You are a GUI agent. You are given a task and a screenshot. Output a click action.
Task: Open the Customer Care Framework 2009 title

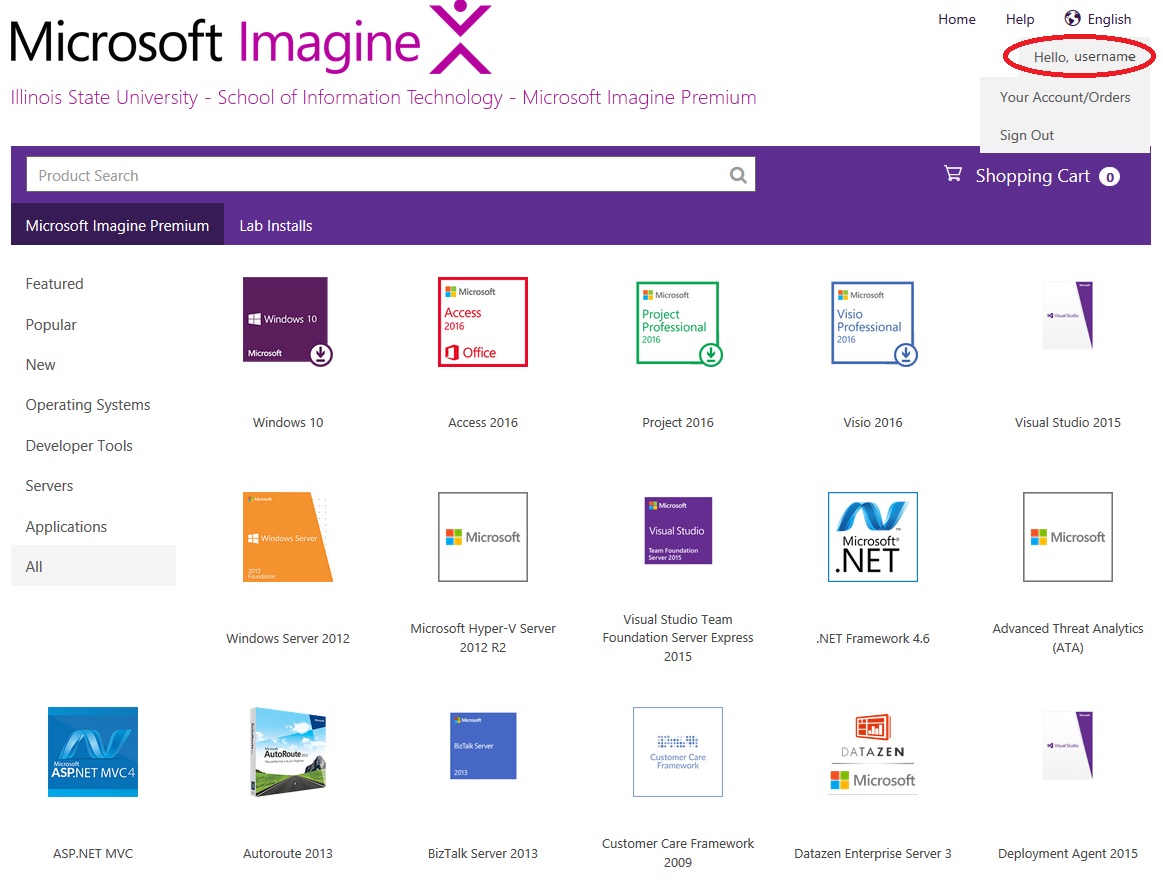pyautogui.click(x=678, y=853)
